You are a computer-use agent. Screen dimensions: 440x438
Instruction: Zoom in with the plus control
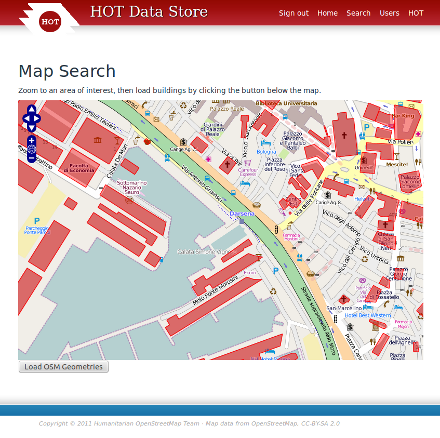(31, 140)
